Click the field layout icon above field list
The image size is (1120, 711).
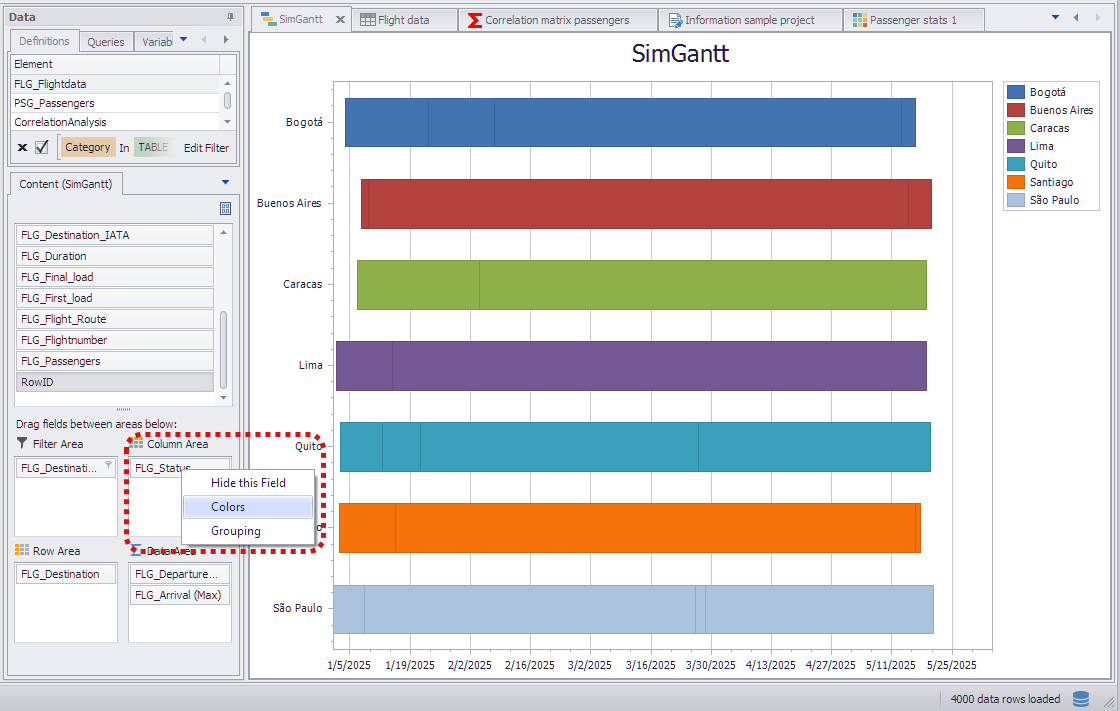(x=225, y=208)
